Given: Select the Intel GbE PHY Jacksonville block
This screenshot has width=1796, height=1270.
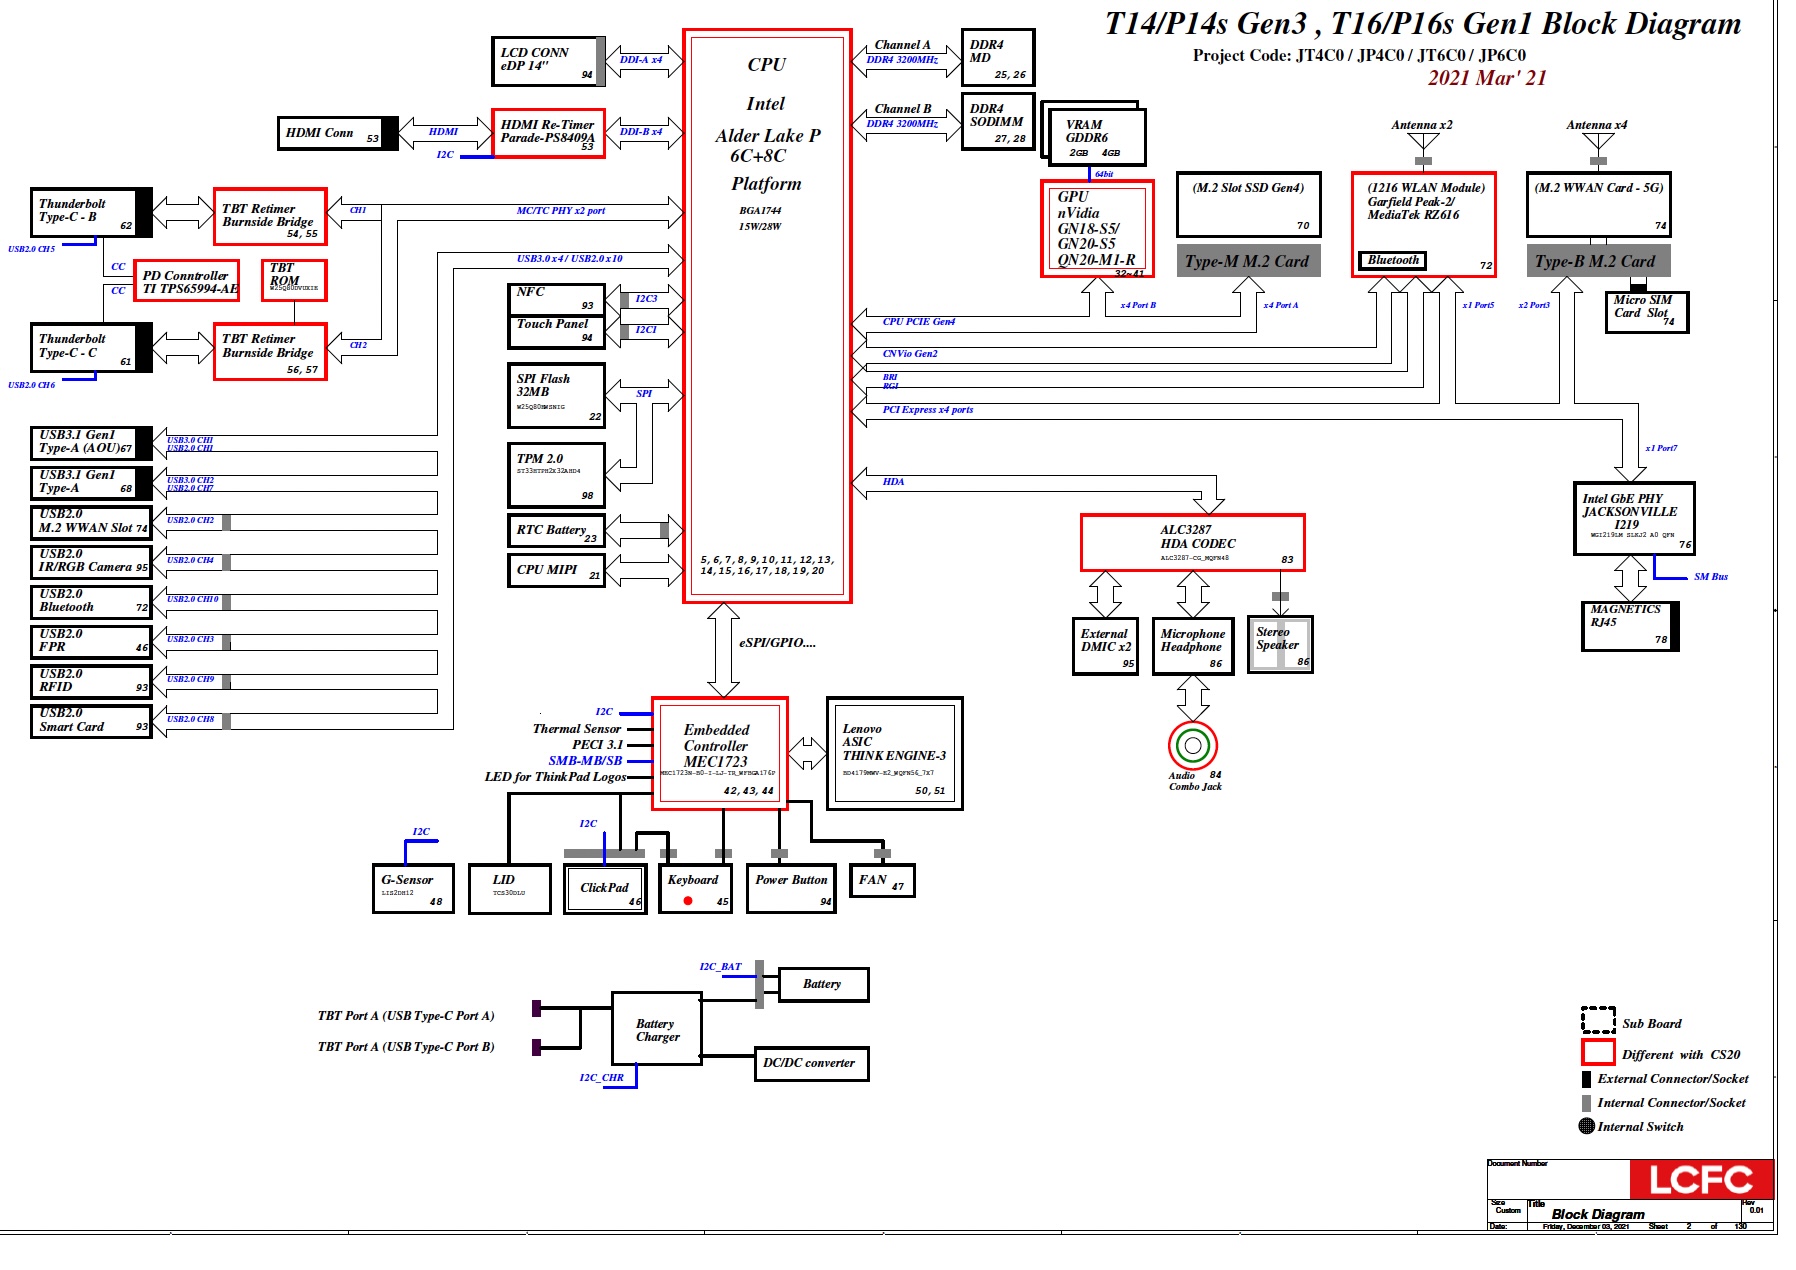Looking at the screenshot, I should (x=1633, y=518).
